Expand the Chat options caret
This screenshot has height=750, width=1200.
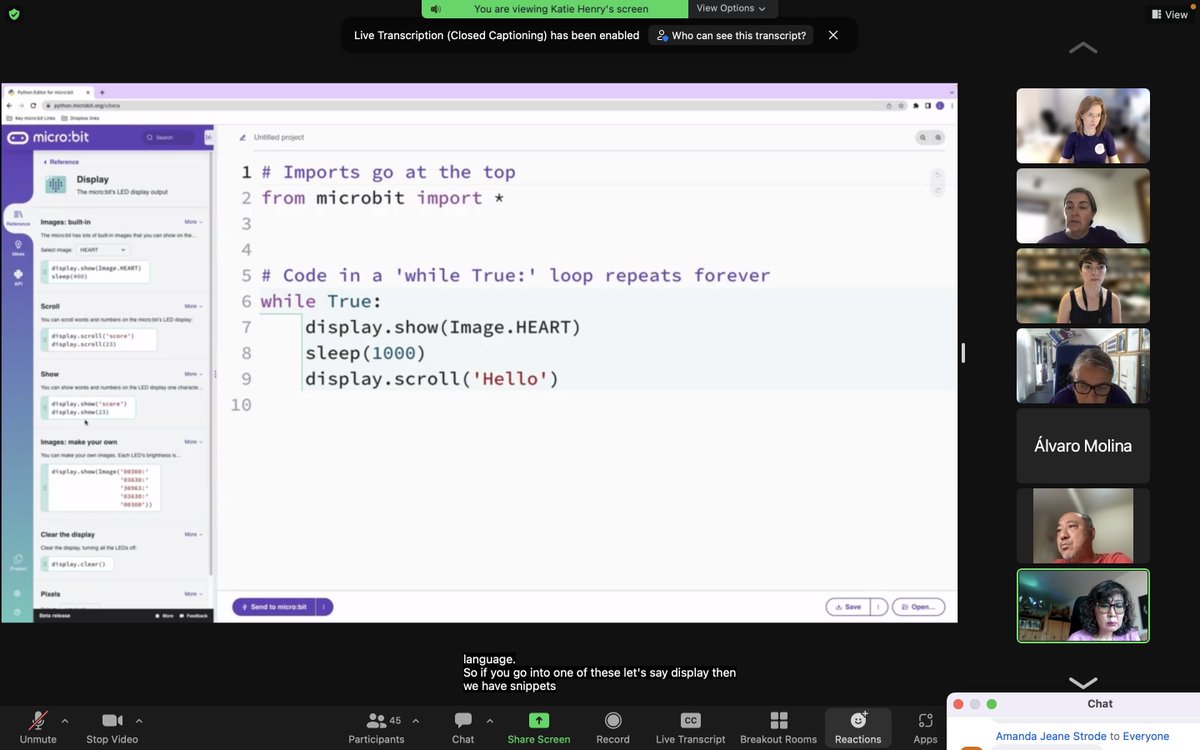490,720
